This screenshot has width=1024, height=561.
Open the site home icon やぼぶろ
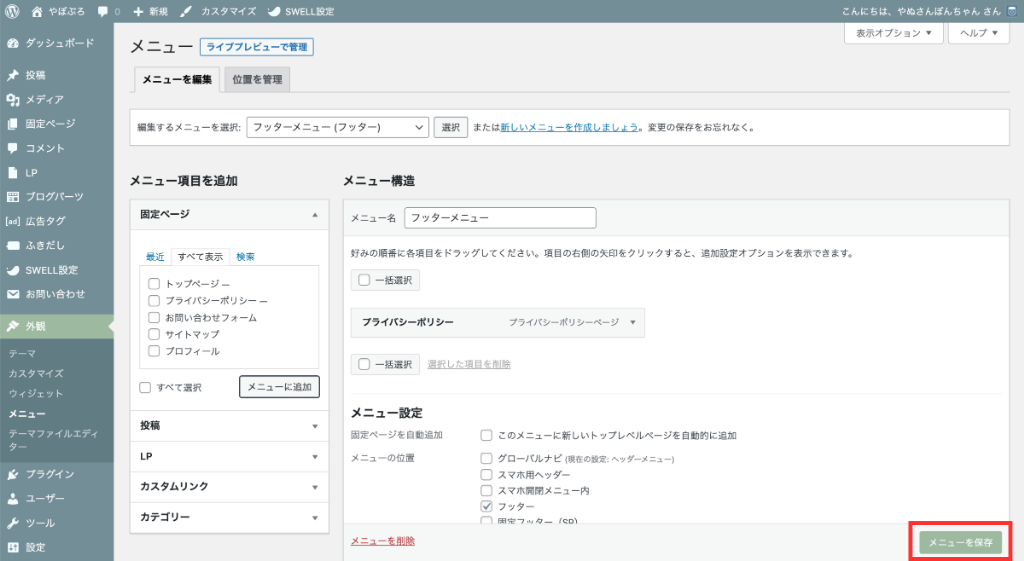[x=37, y=12]
